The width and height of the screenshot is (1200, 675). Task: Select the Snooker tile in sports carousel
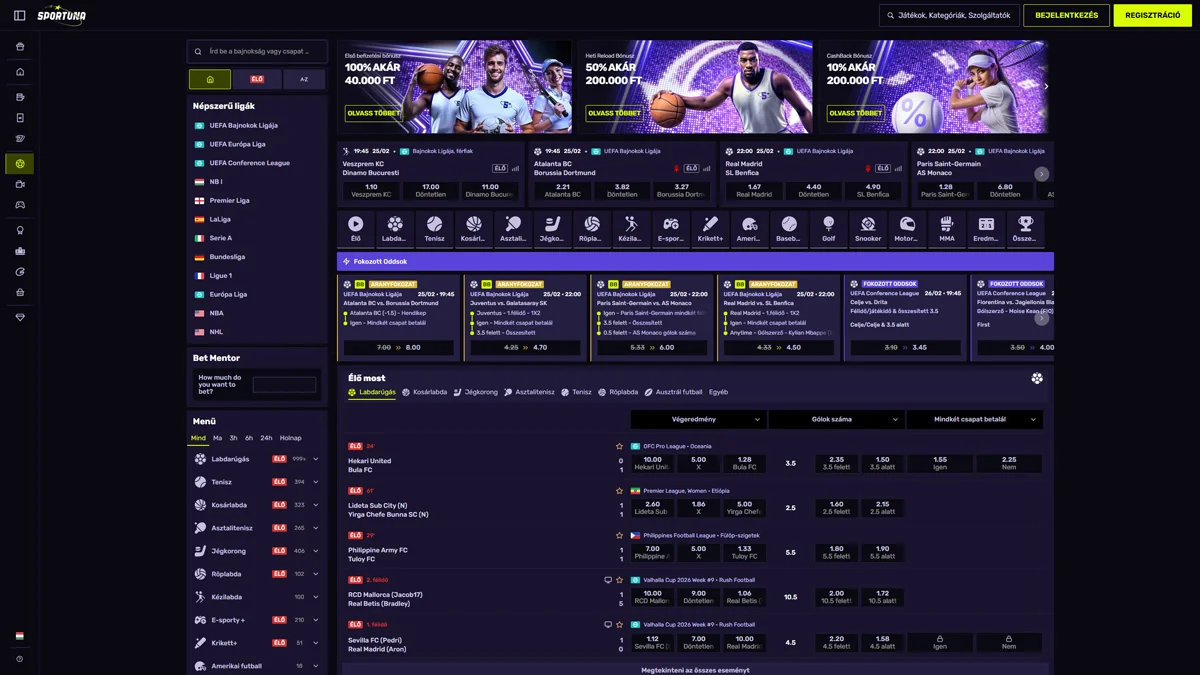click(x=868, y=229)
